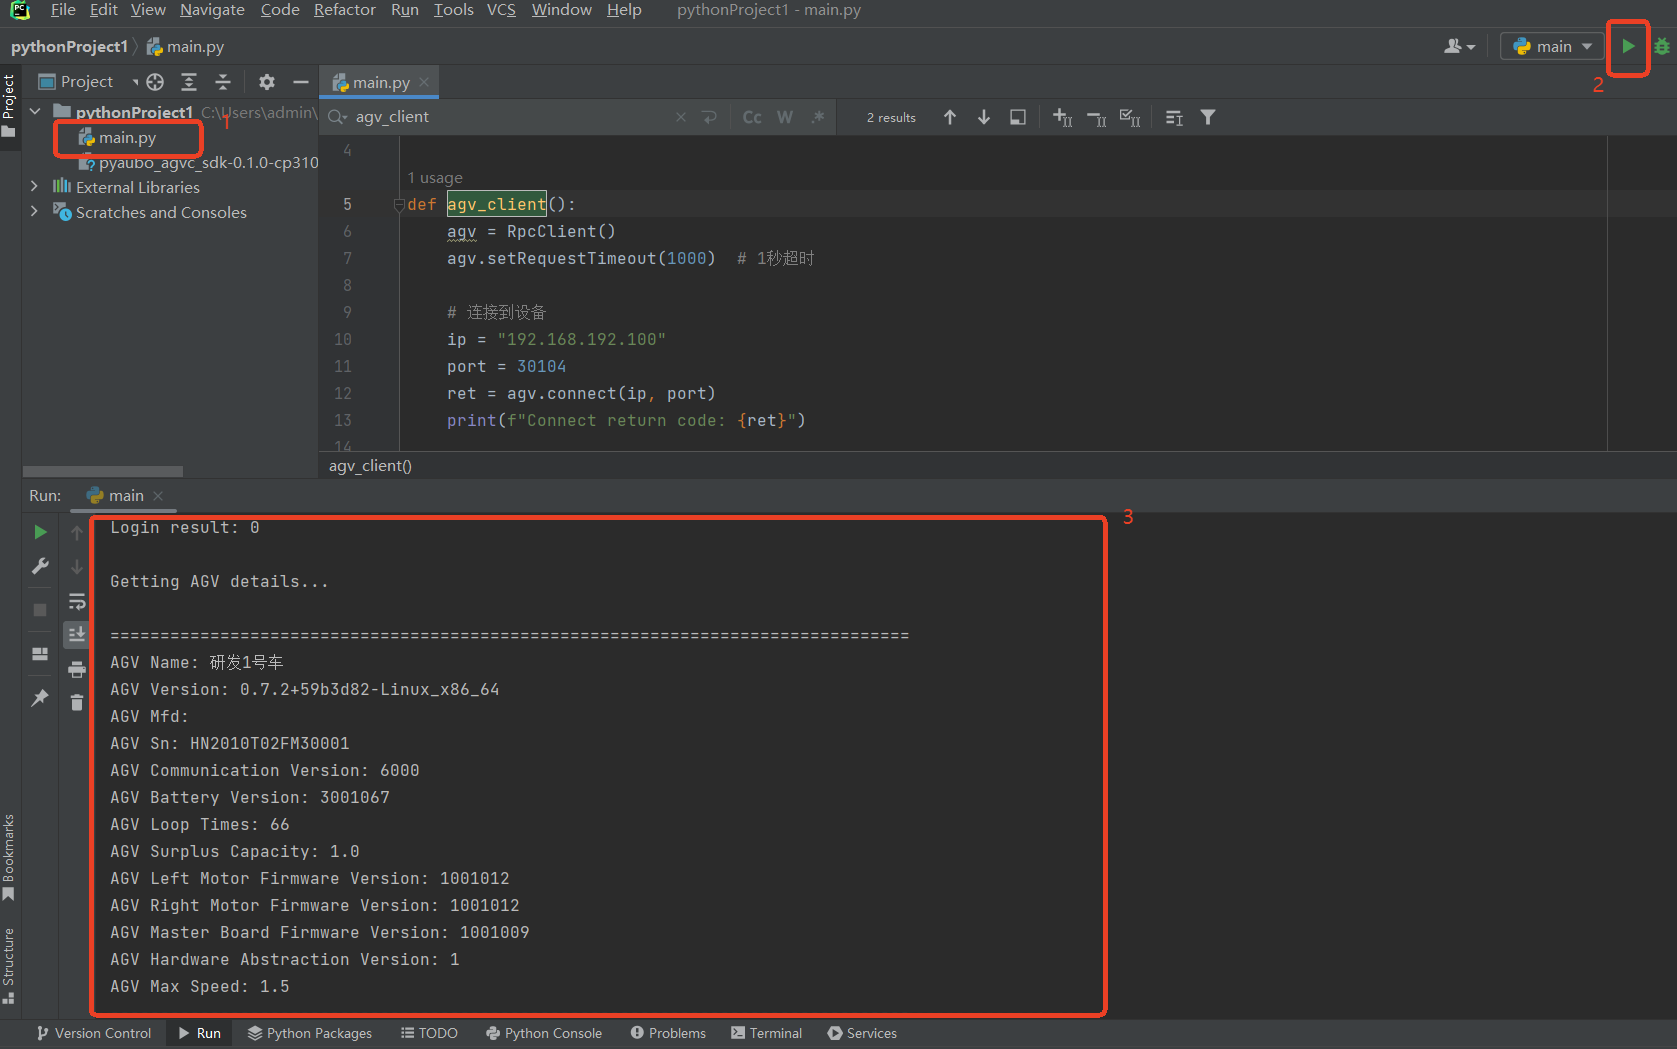Viewport: 1677px width, 1049px height.
Task: Toggle Regex search option
Action: pos(818,117)
